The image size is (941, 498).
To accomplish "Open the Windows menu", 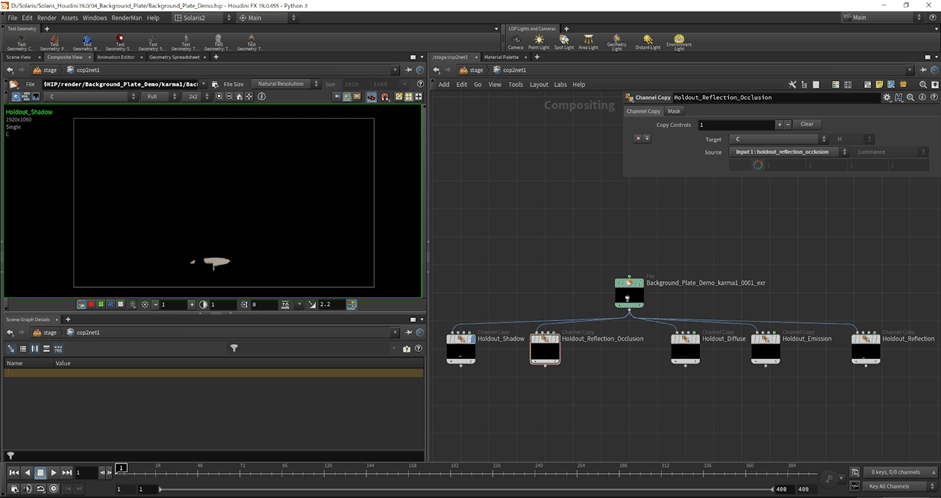I will [x=94, y=18].
